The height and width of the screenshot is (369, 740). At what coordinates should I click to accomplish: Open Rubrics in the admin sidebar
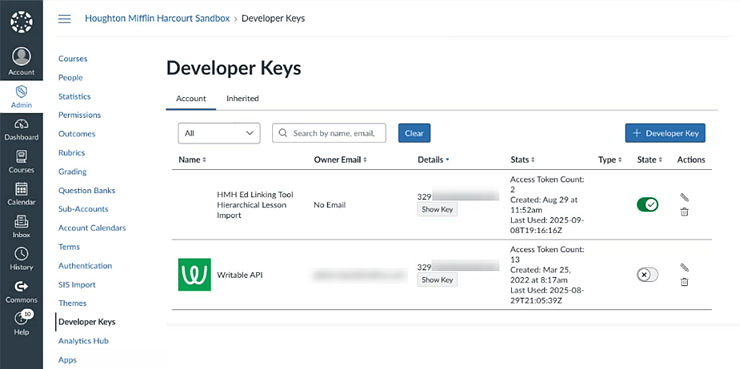(71, 153)
